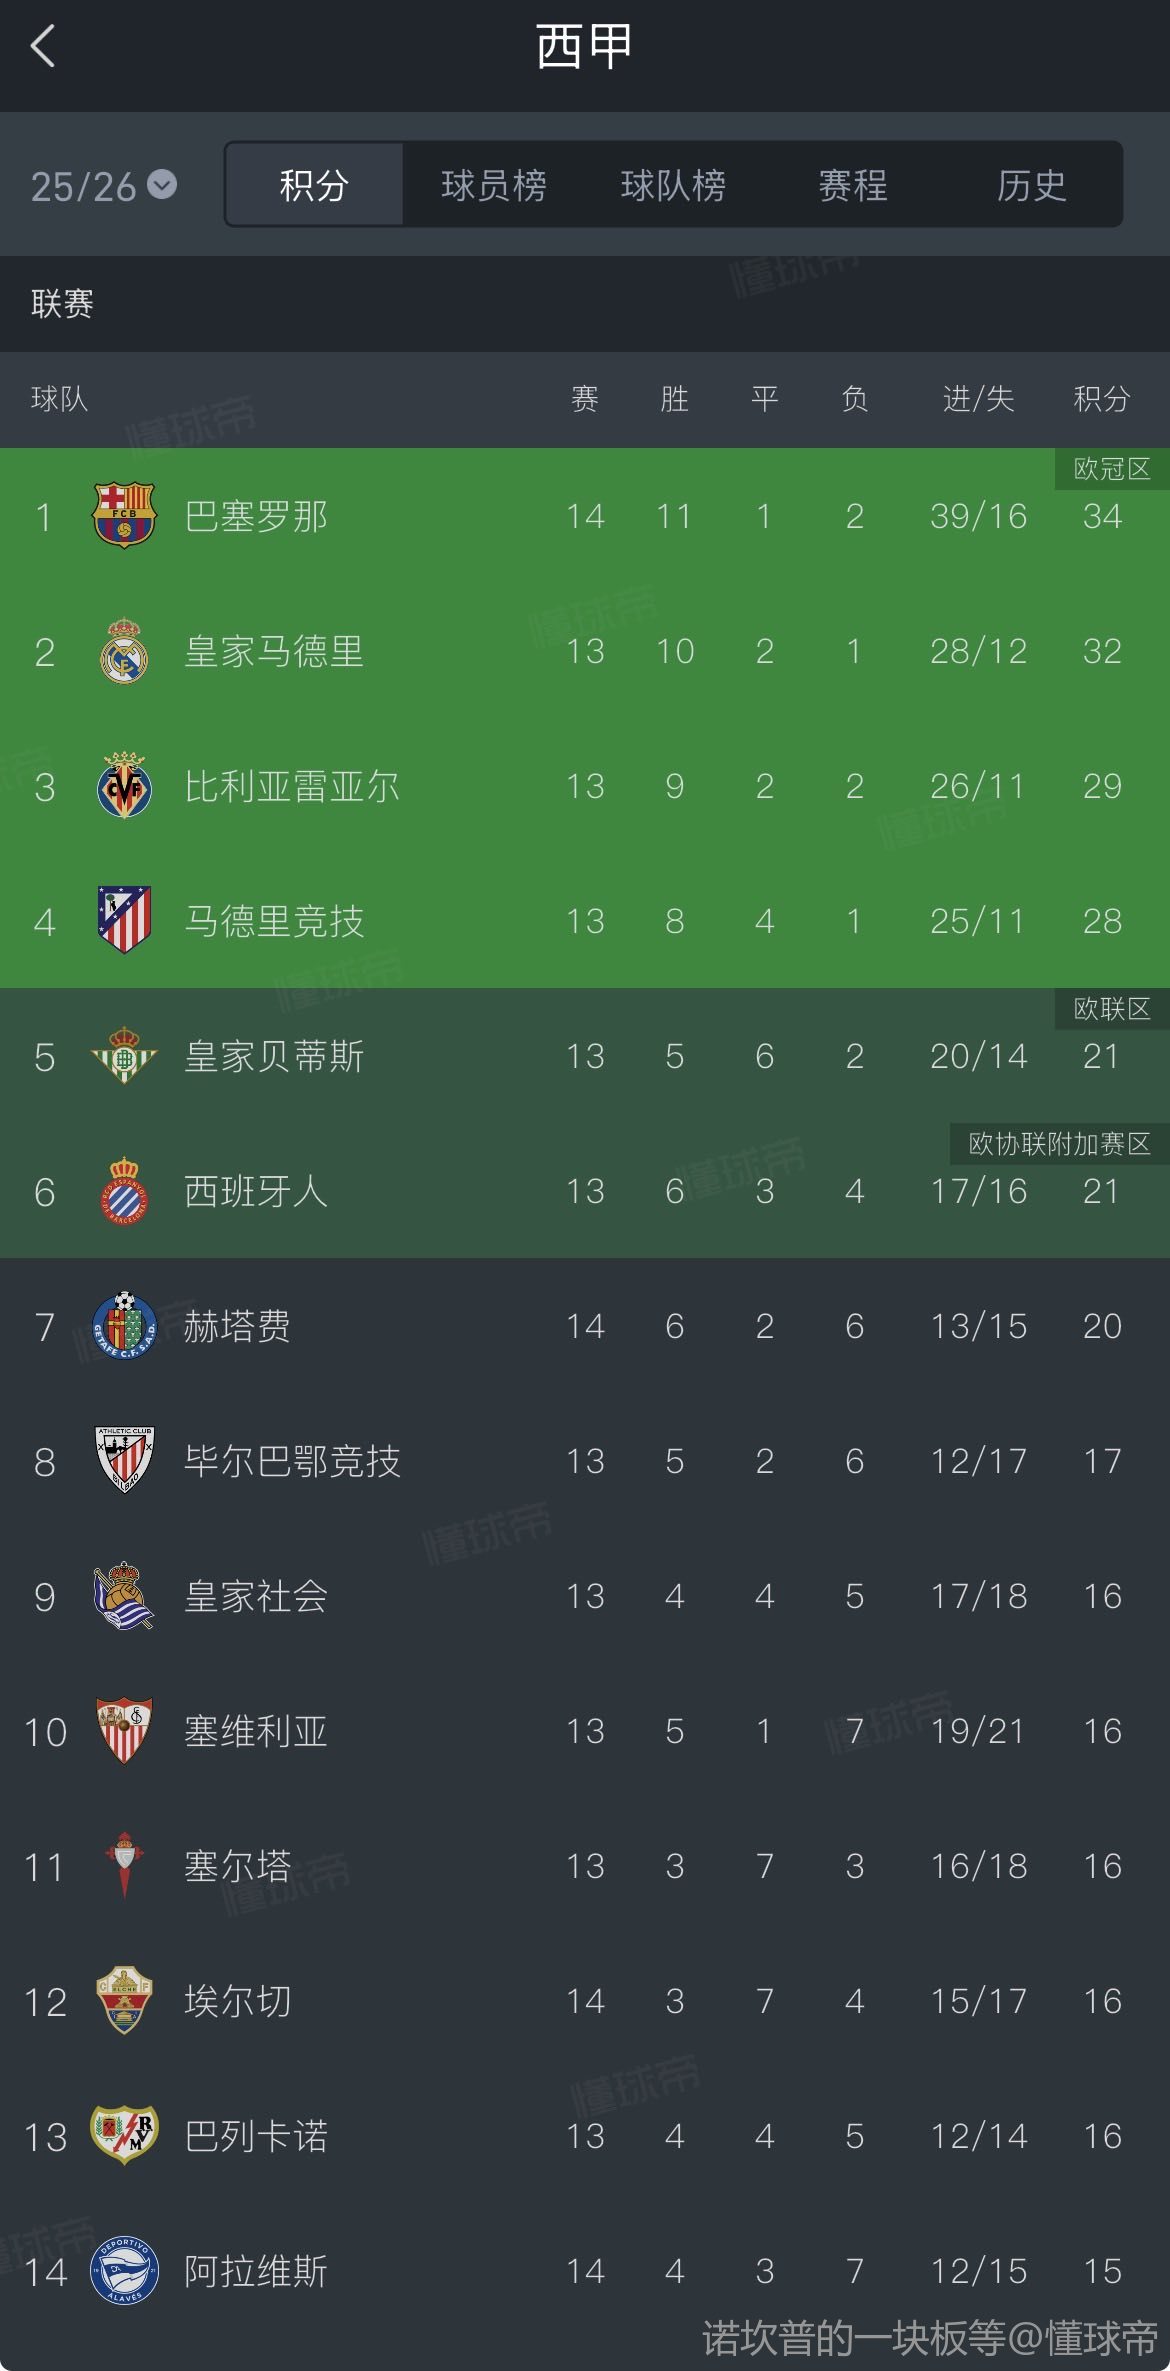Tap the Atlético Madrid crest
Viewport: 1170px width, 2371px height.
click(124, 921)
